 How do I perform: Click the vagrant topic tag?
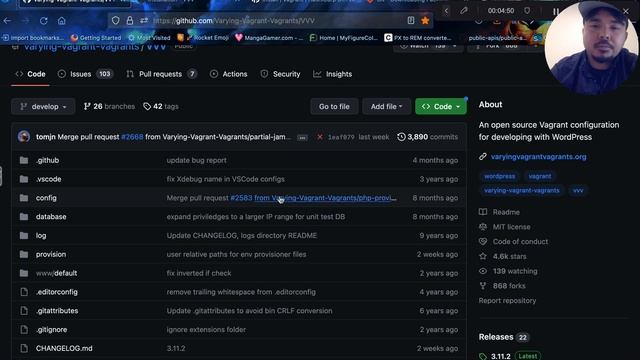coord(540,176)
